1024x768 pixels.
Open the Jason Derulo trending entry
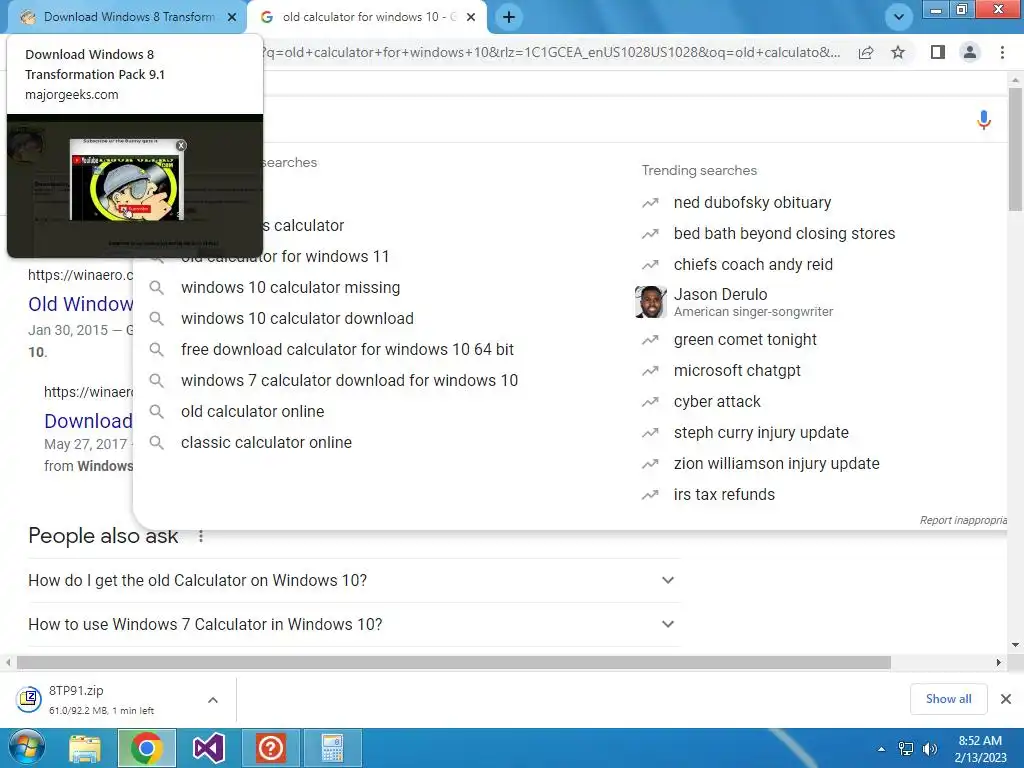tap(753, 302)
